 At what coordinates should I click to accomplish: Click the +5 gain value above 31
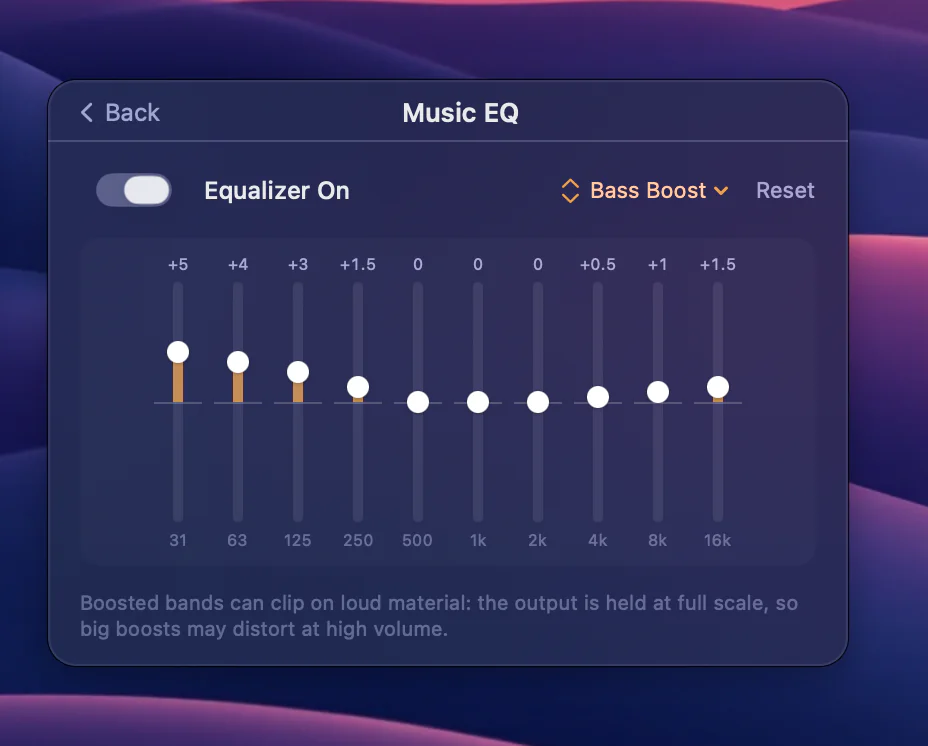[178, 264]
